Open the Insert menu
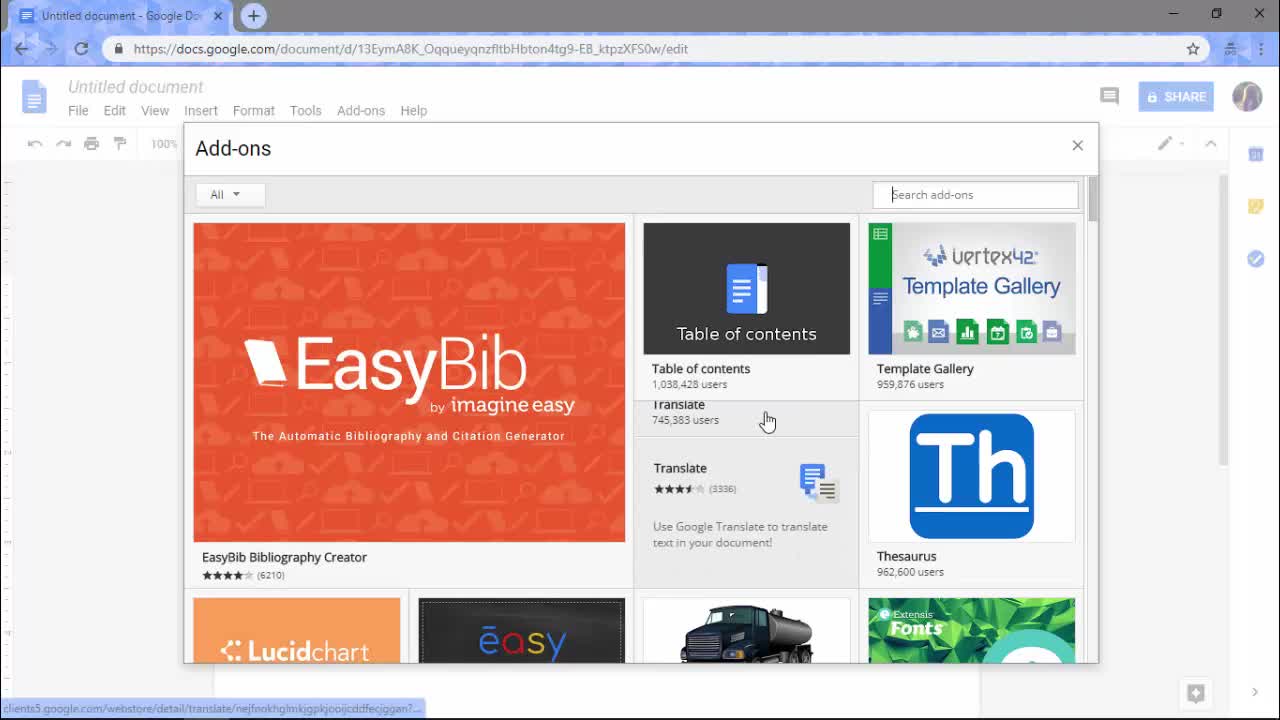 click(201, 111)
